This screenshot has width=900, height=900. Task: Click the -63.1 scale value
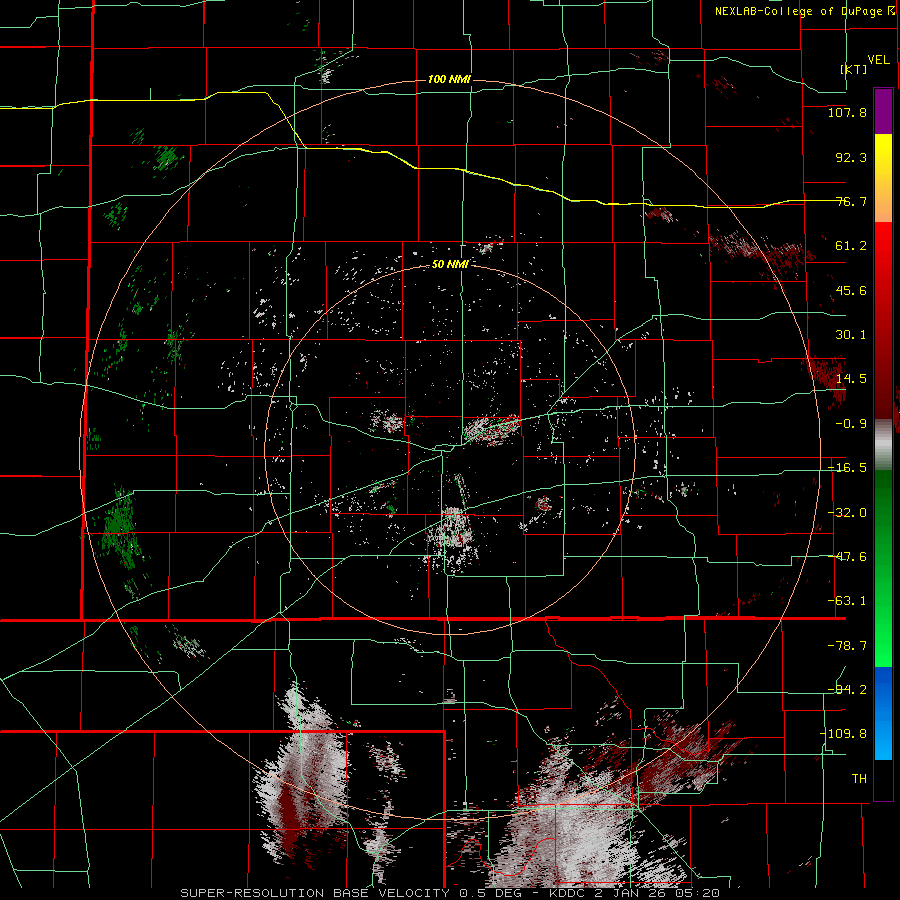[847, 601]
